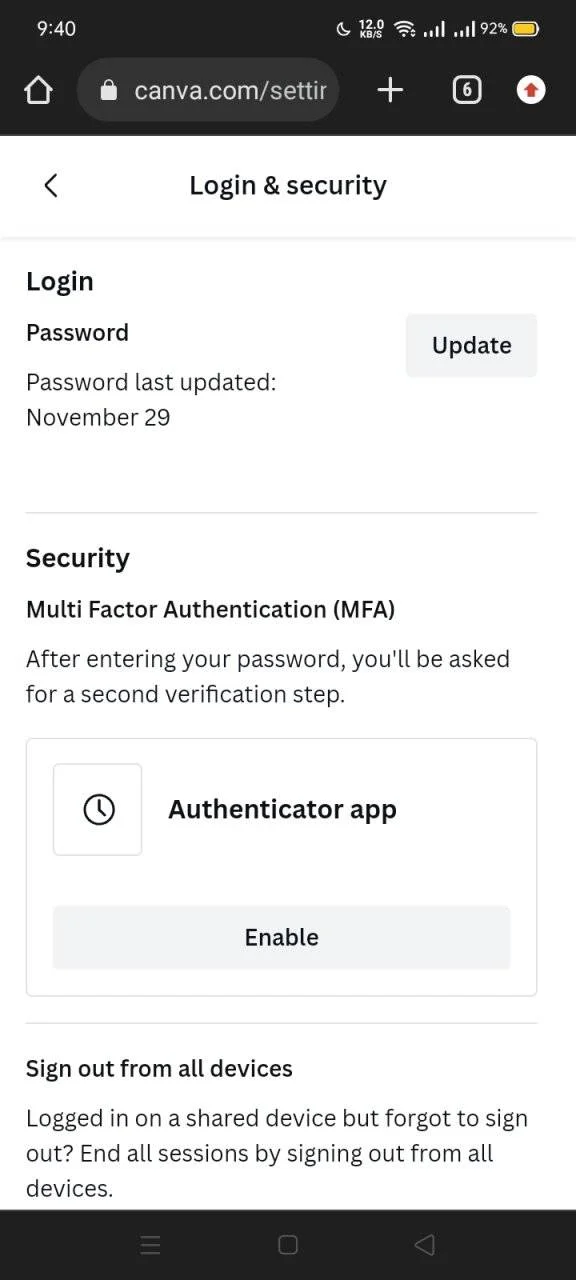Tap the Wi-Fi status icon
This screenshot has width=576, height=1280.
point(405,29)
